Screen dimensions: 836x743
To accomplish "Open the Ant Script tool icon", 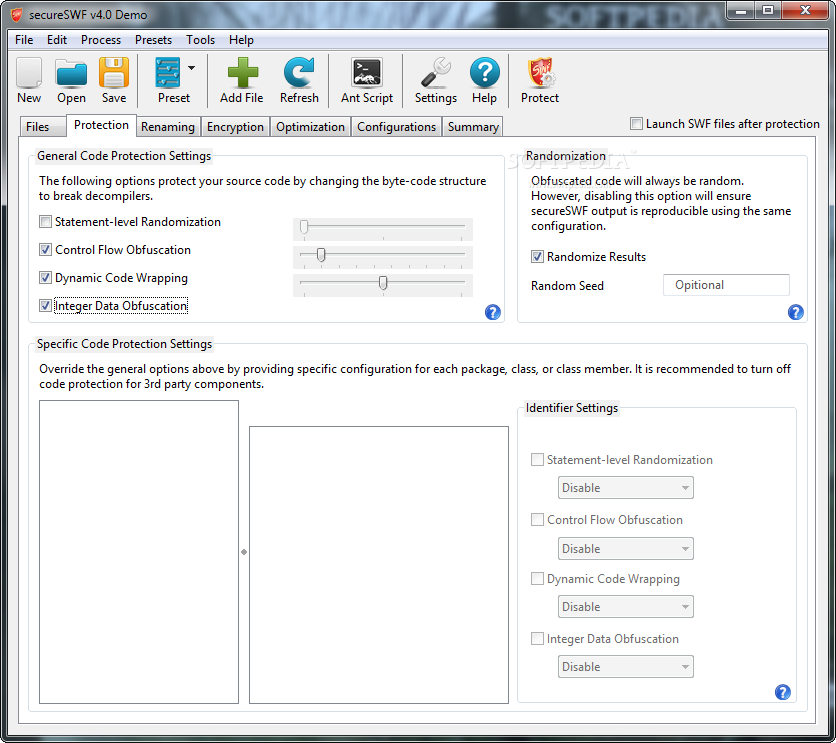I will (x=367, y=73).
